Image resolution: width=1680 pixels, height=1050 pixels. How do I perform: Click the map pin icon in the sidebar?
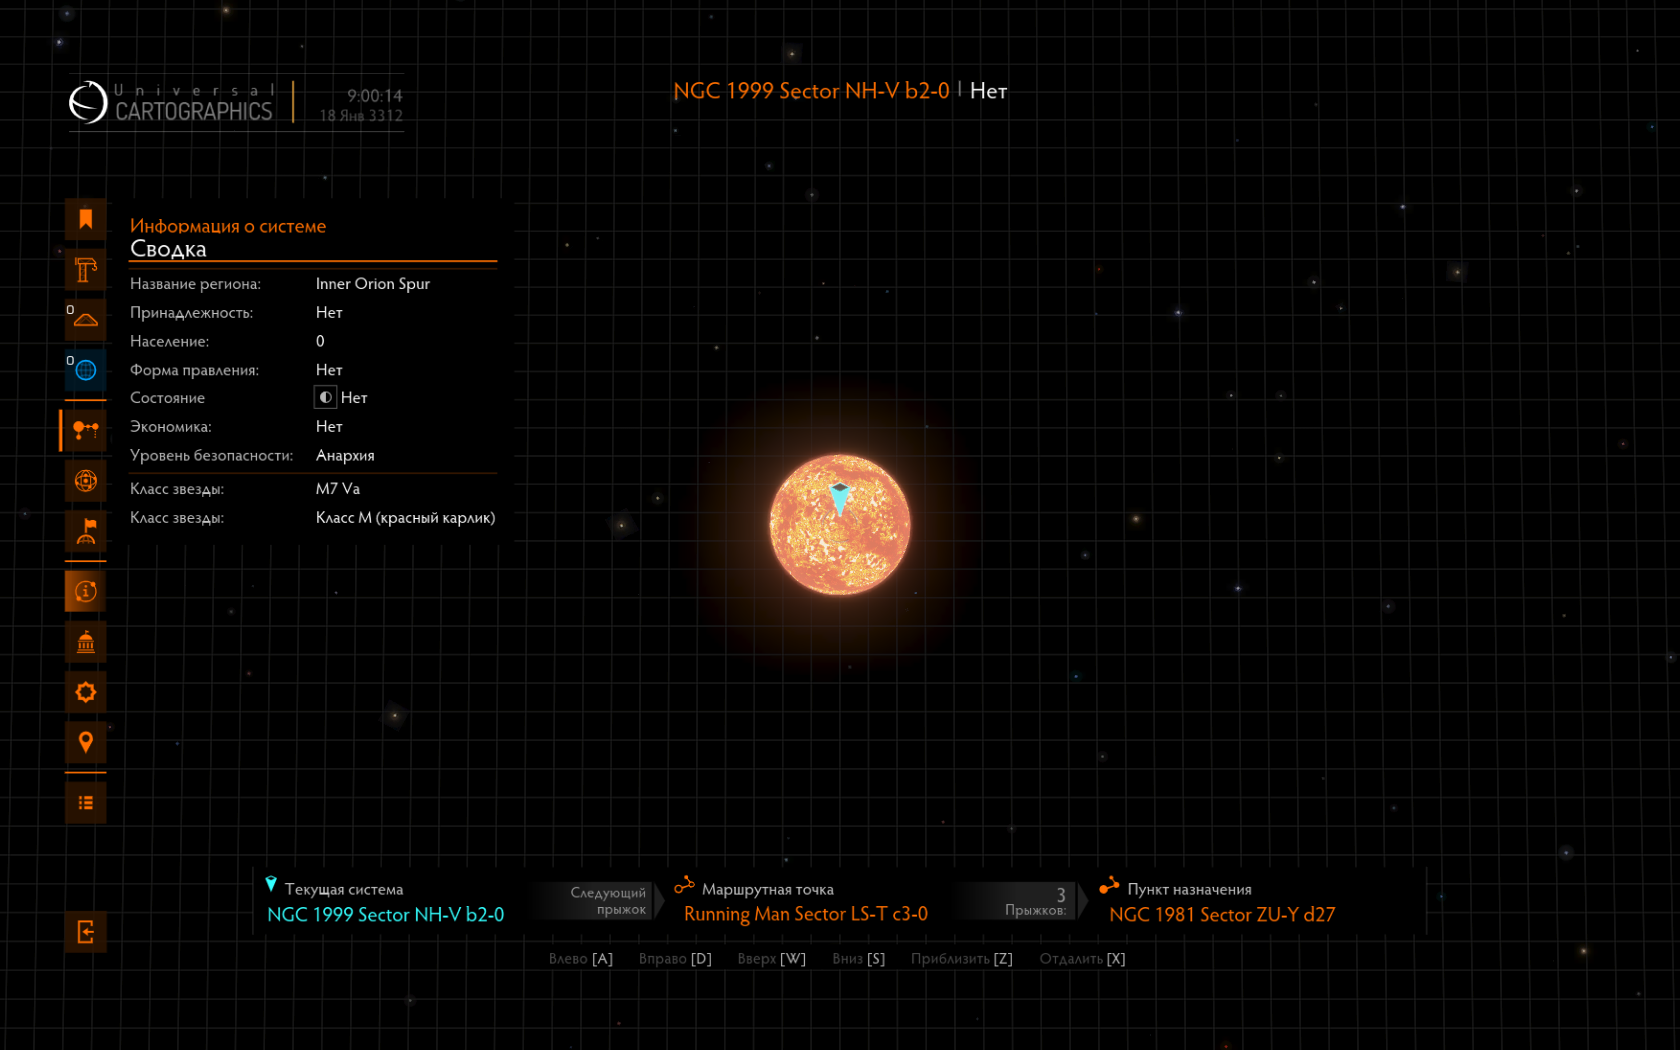pyautogui.click(x=86, y=742)
